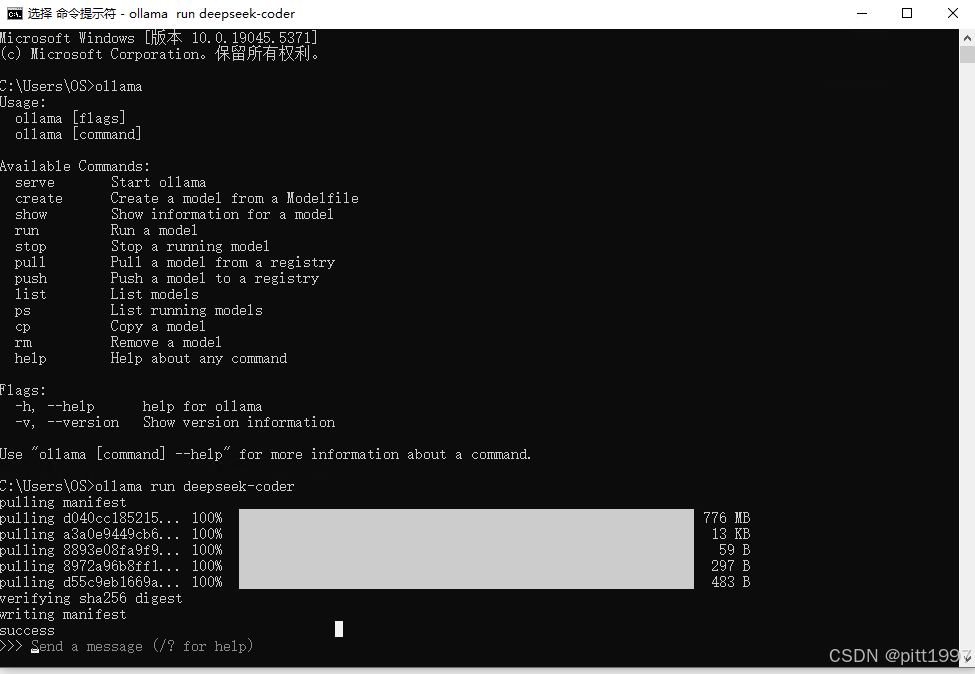Click progress bar for d040cc185215
This screenshot has height=674, width=975.
tap(466, 517)
